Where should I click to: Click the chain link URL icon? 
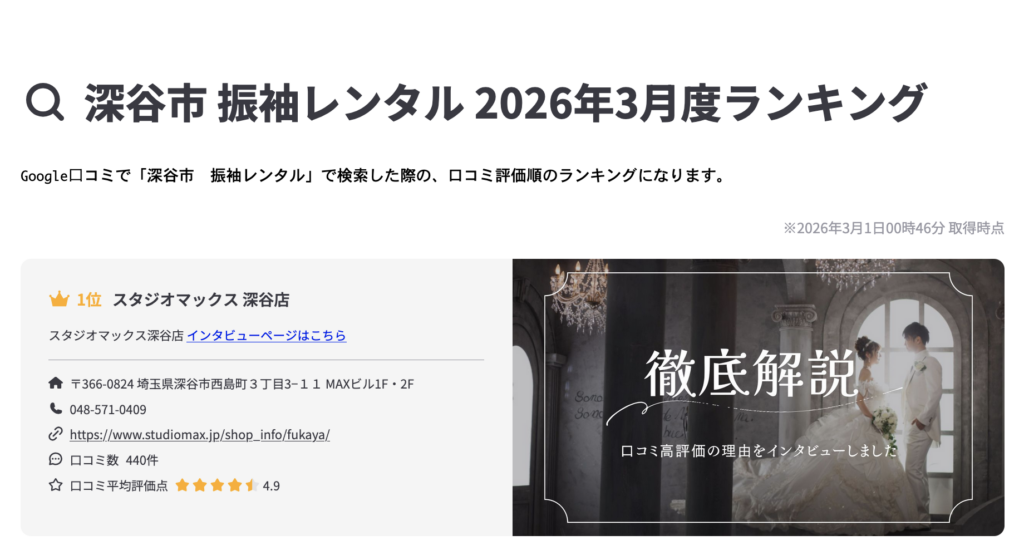click(x=56, y=434)
